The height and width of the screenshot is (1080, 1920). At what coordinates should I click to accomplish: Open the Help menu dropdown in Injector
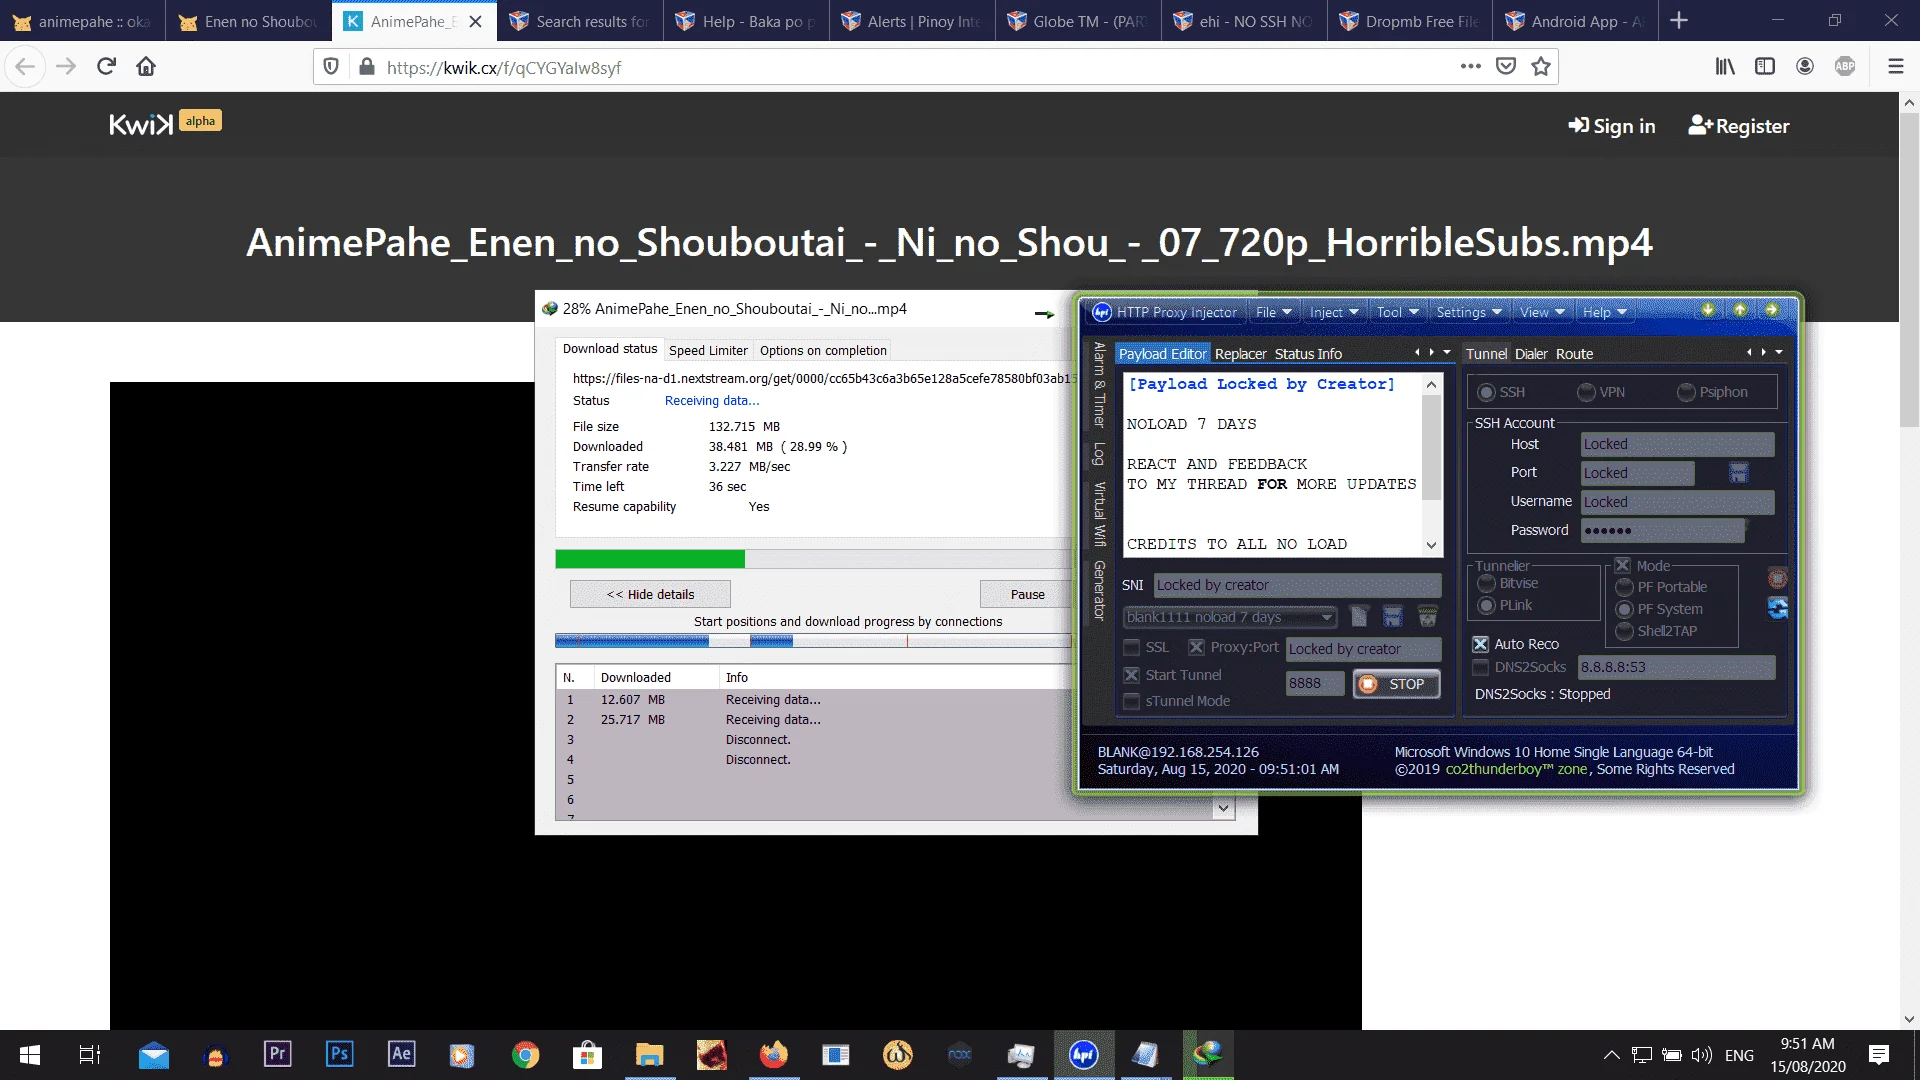(1604, 312)
